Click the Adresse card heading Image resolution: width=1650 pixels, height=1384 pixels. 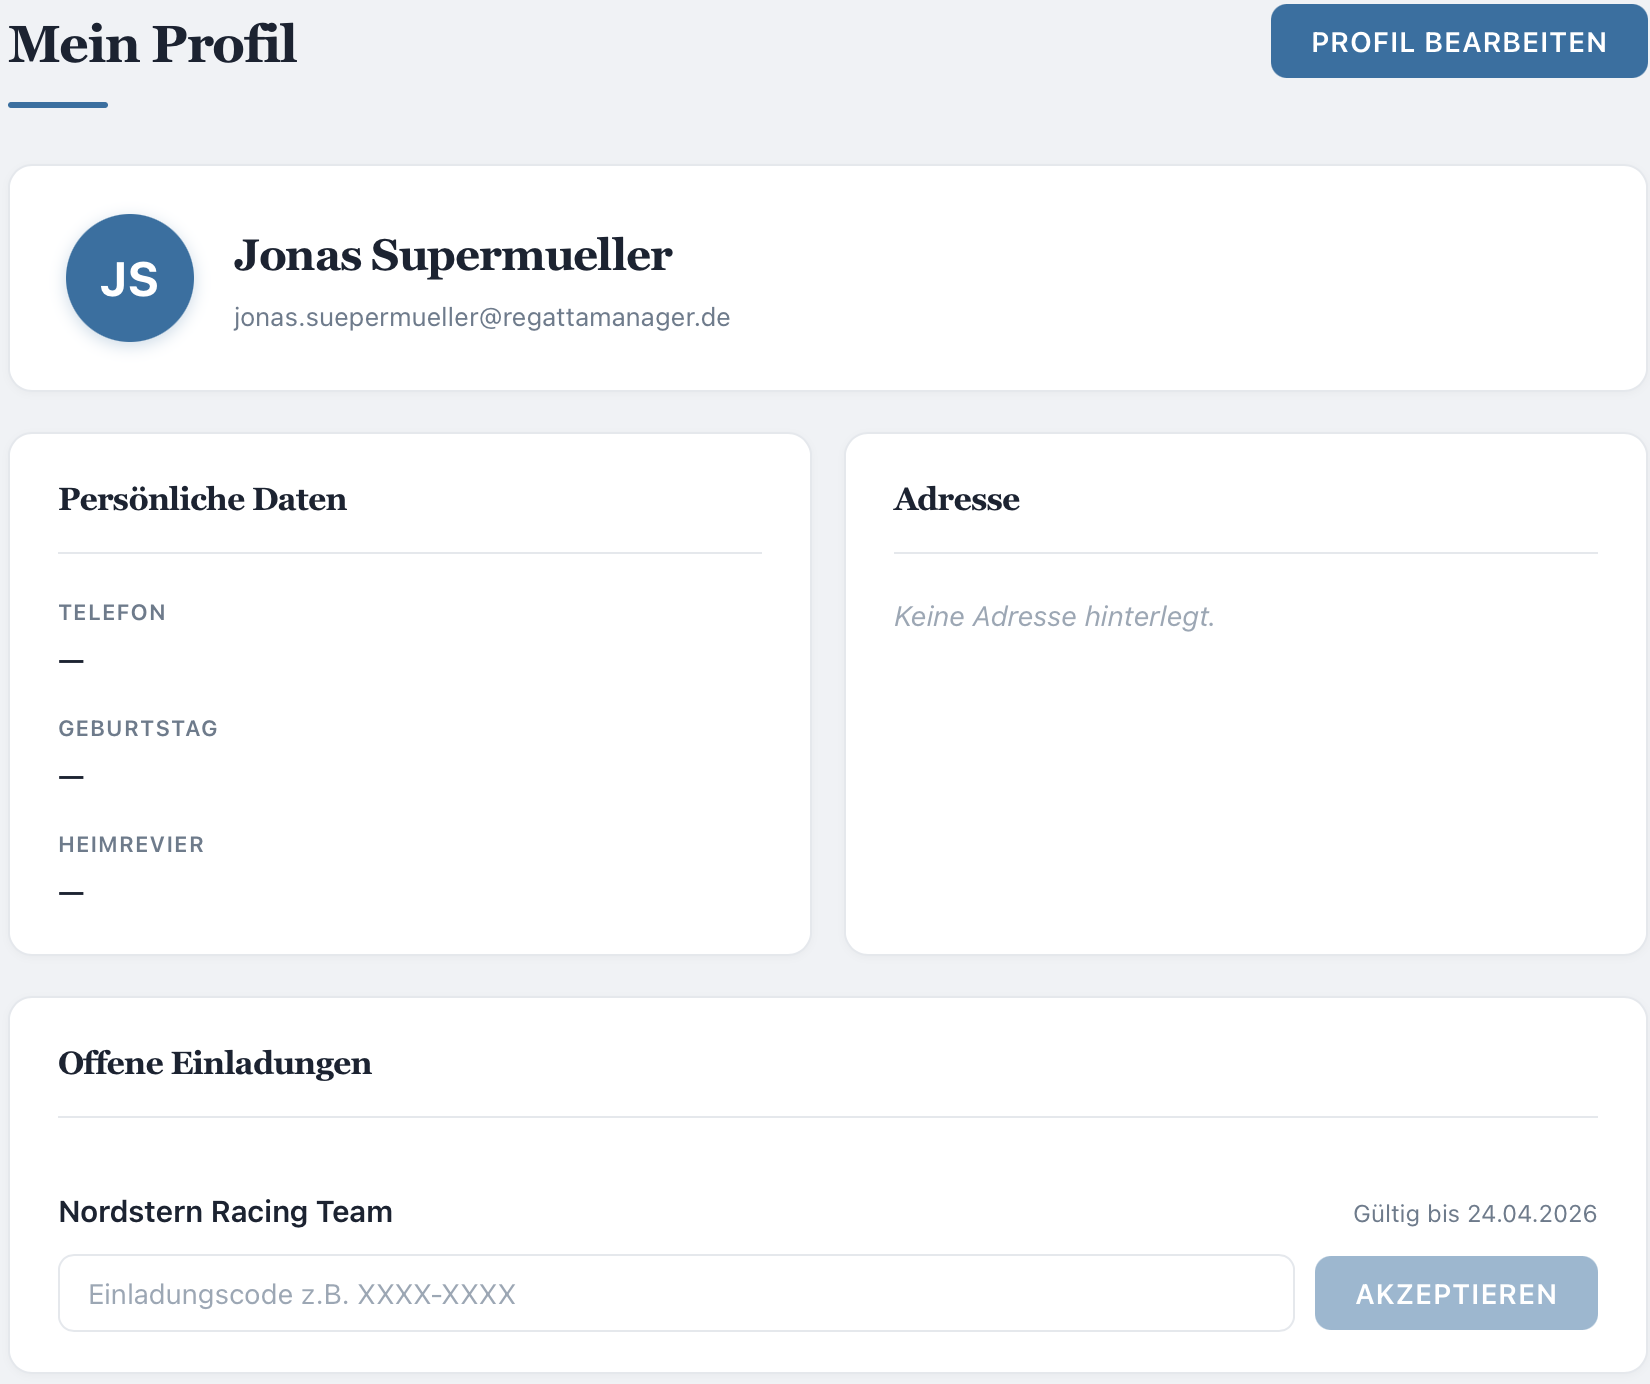[x=957, y=499]
